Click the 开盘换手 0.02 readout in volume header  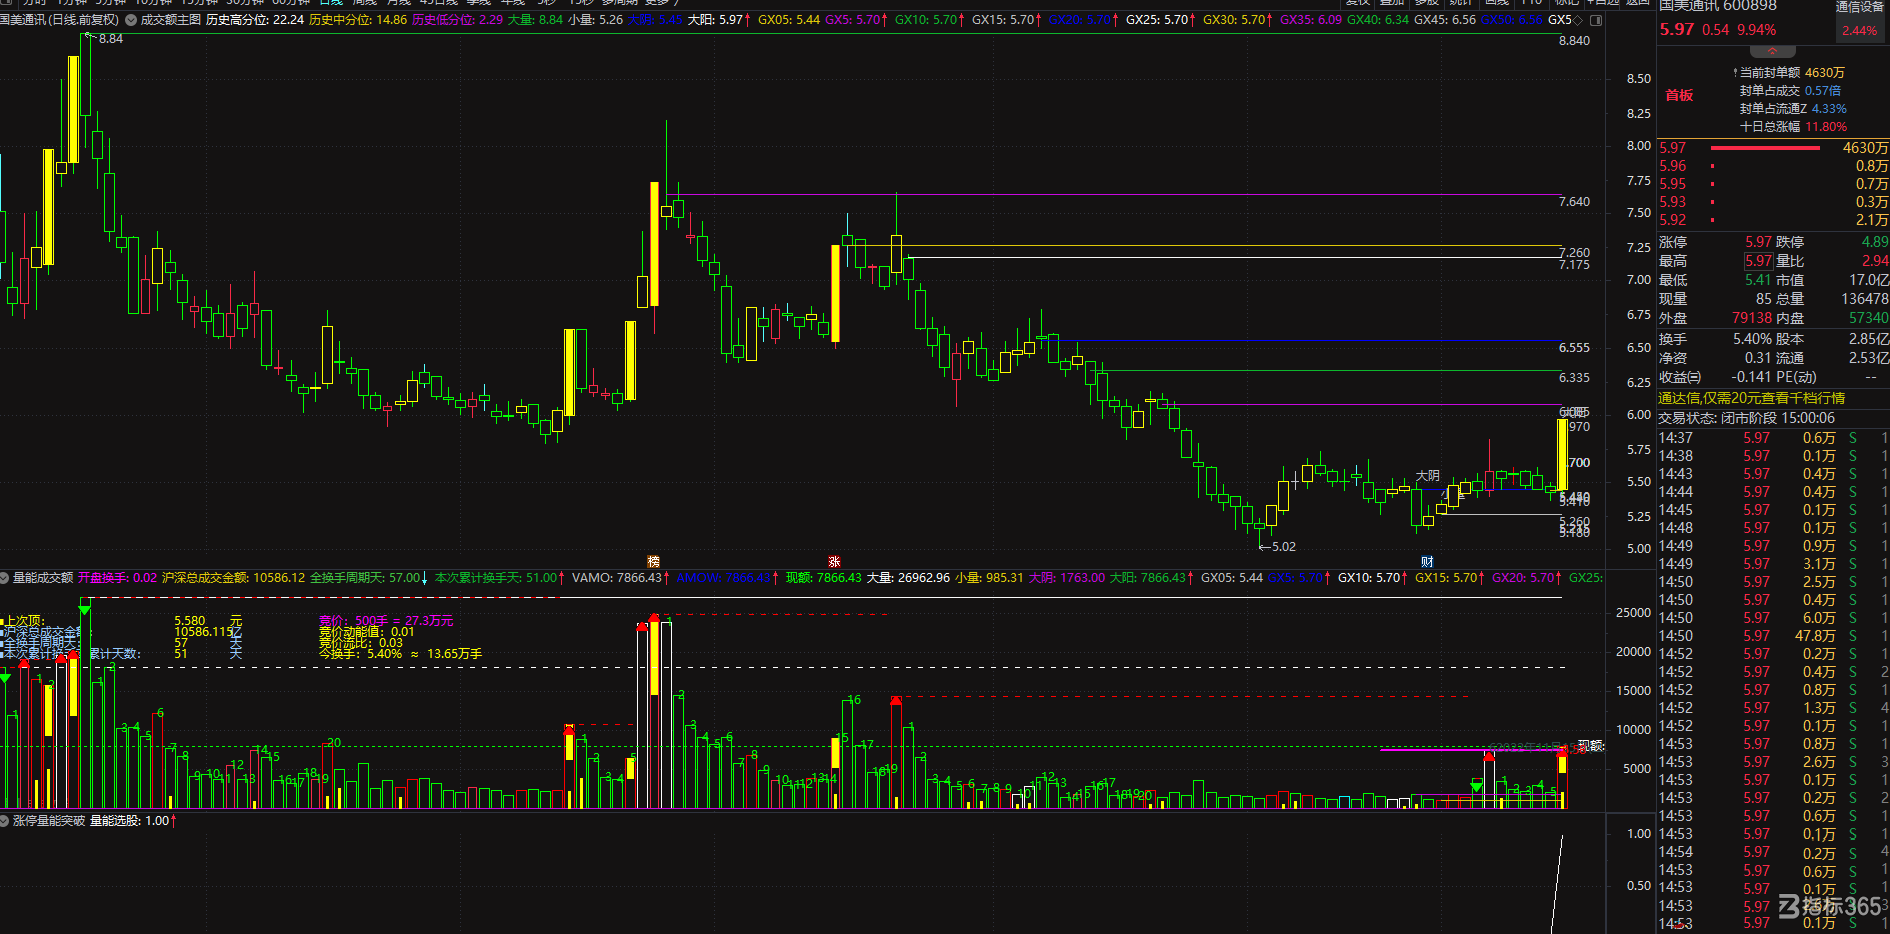tap(118, 578)
